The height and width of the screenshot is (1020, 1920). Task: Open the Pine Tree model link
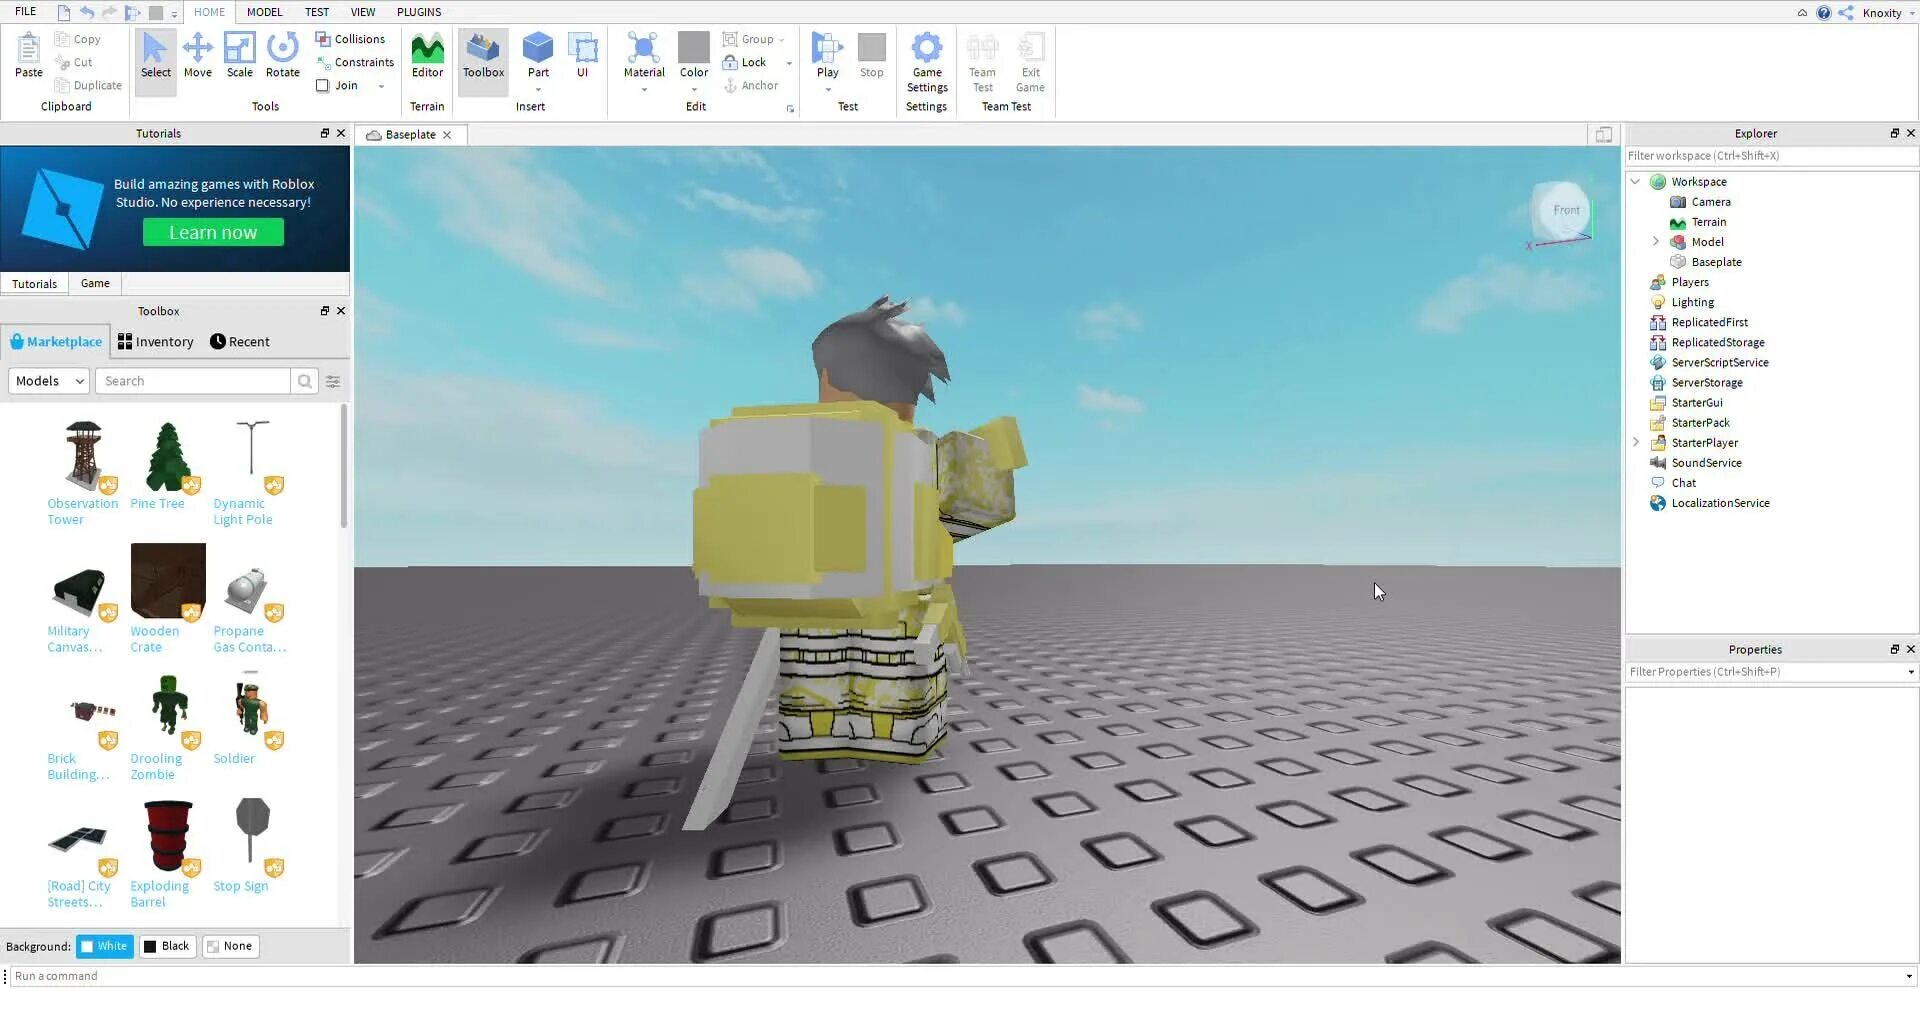pos(157,504)
